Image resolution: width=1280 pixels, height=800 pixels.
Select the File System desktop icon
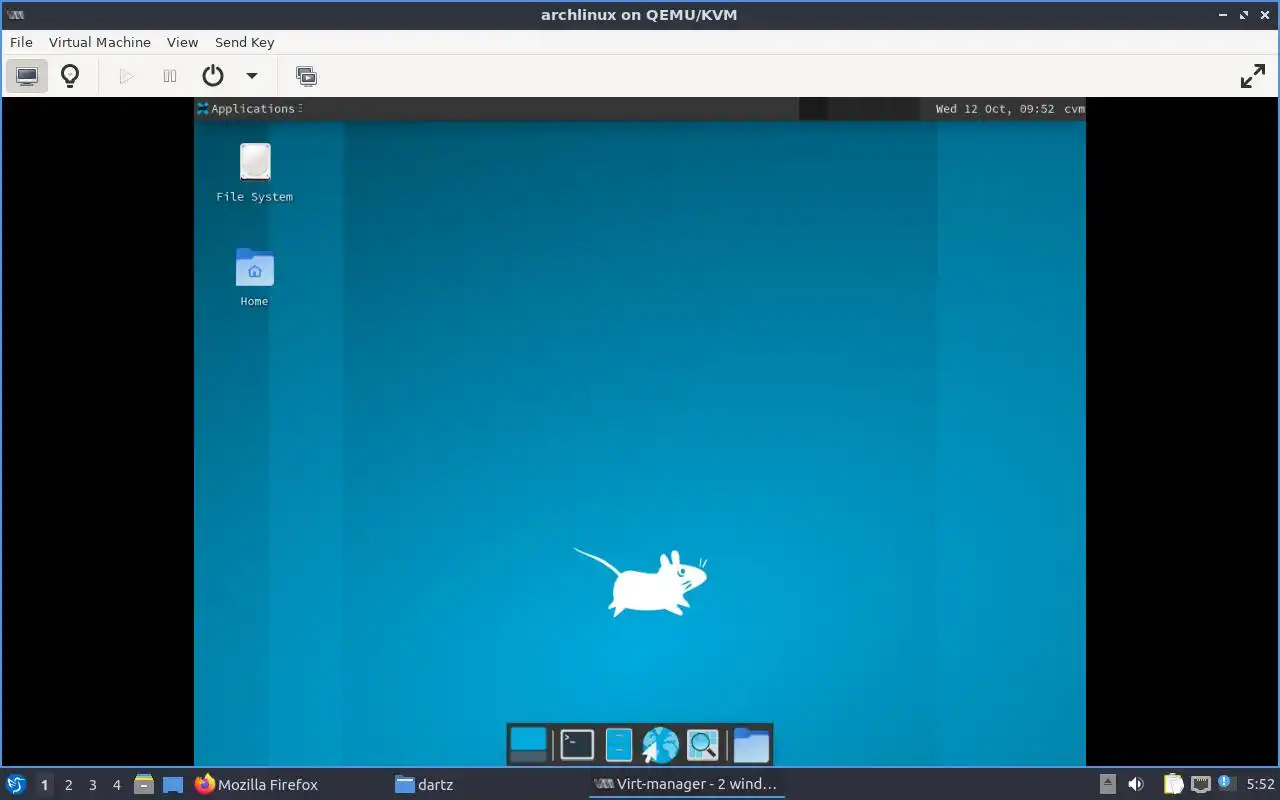(x=254, y=172)
